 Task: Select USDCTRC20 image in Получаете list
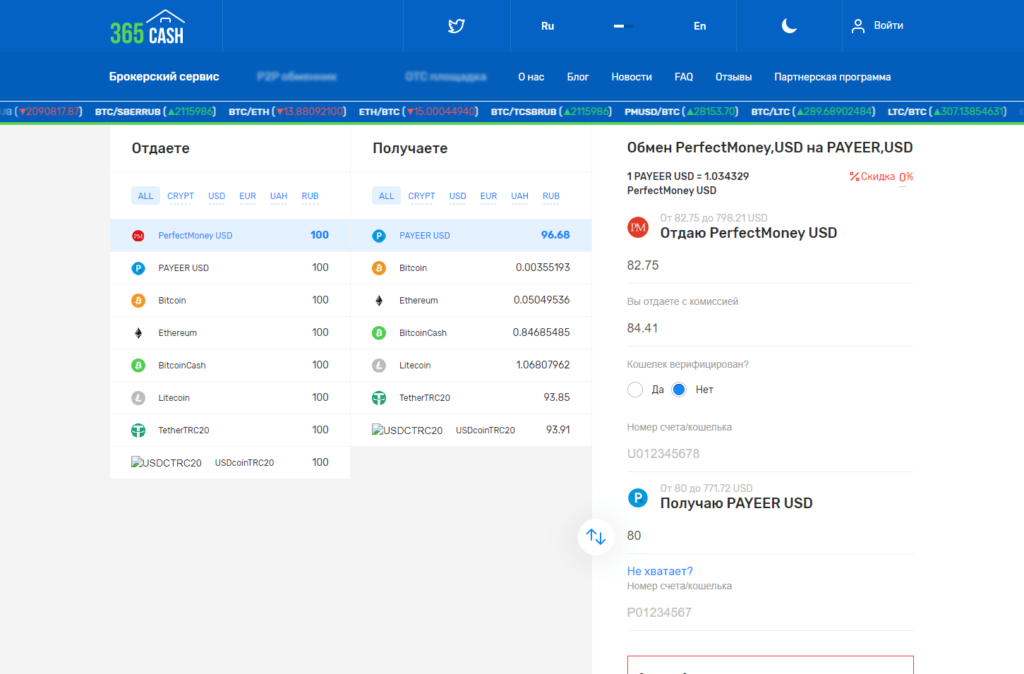(407, 430)
